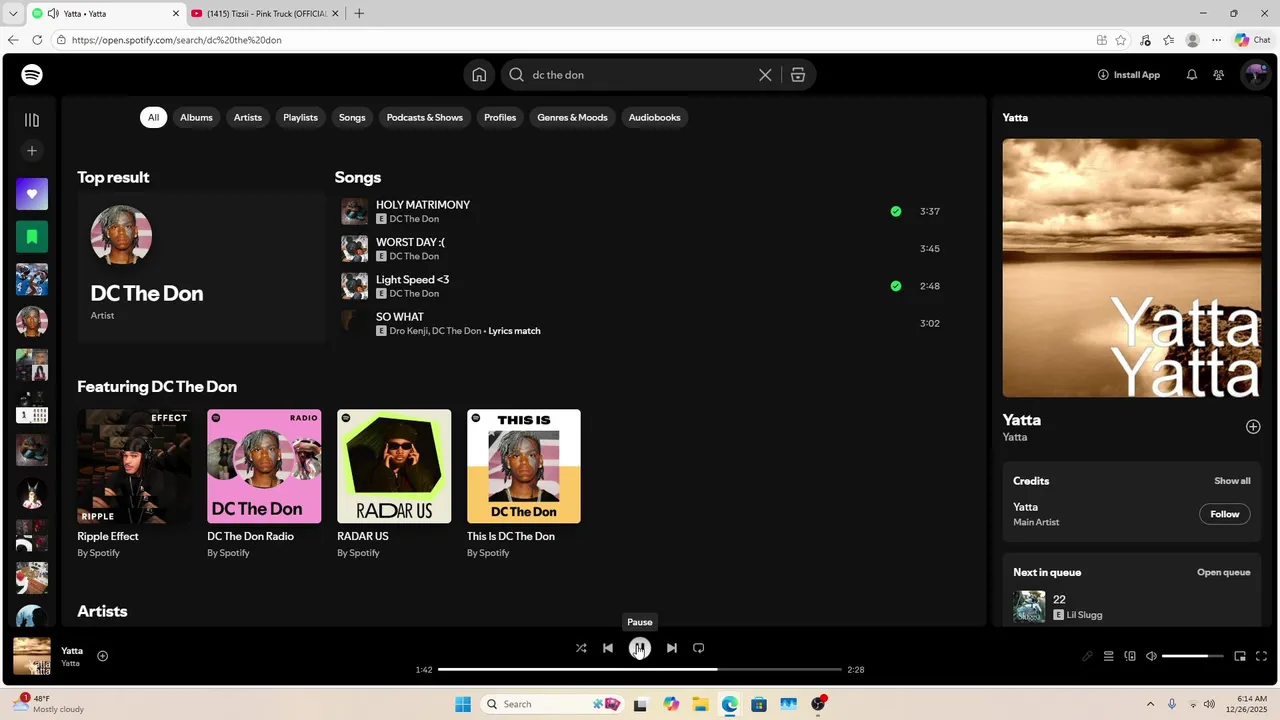Select the Audiobooks filter chip

[x=655, y=117]
